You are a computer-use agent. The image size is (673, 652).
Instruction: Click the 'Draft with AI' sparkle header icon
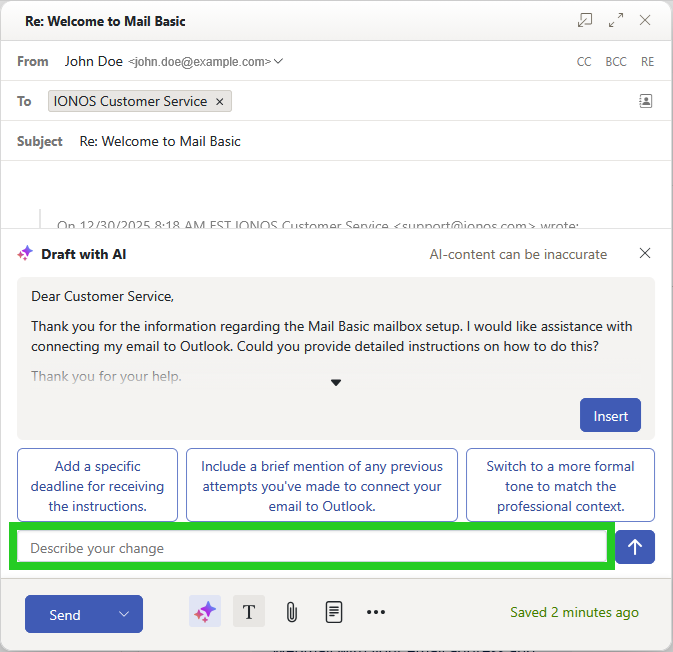click(25, 253)
